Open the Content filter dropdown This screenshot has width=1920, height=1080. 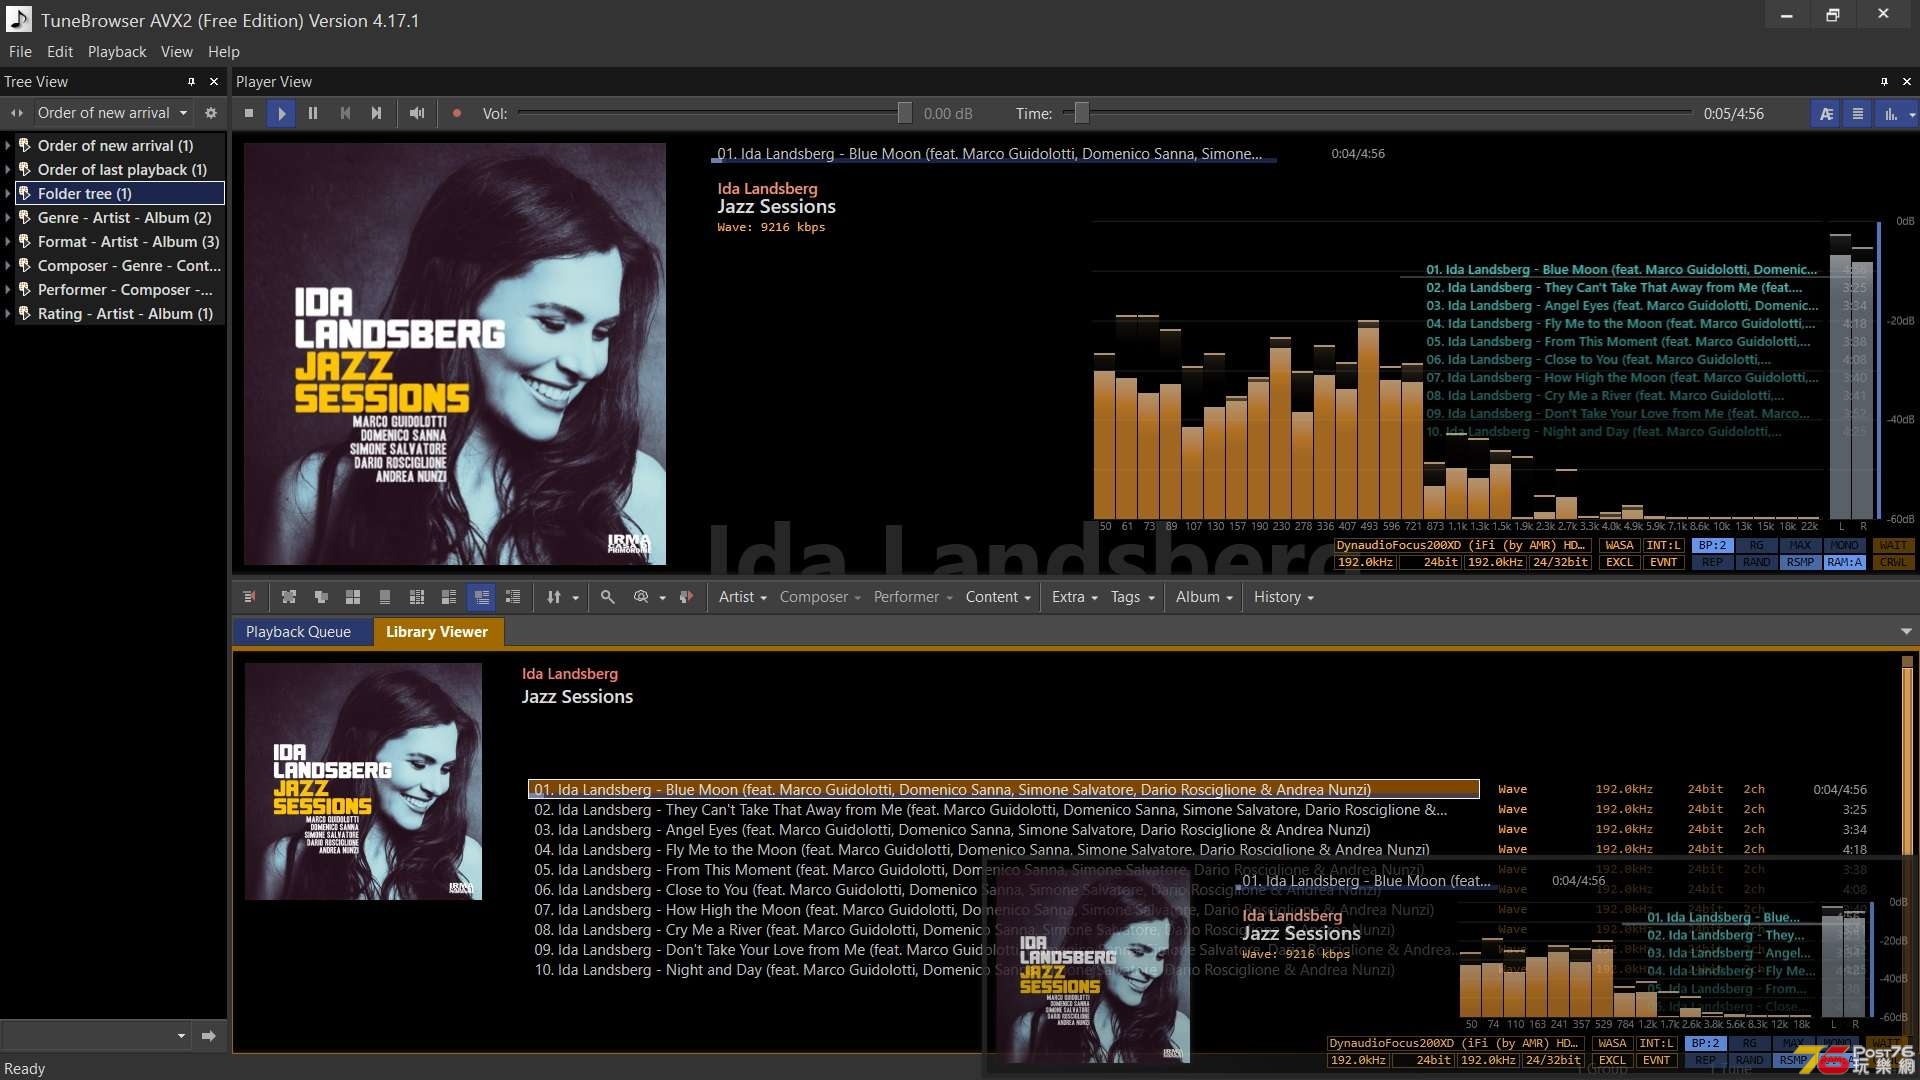point(998,597)
